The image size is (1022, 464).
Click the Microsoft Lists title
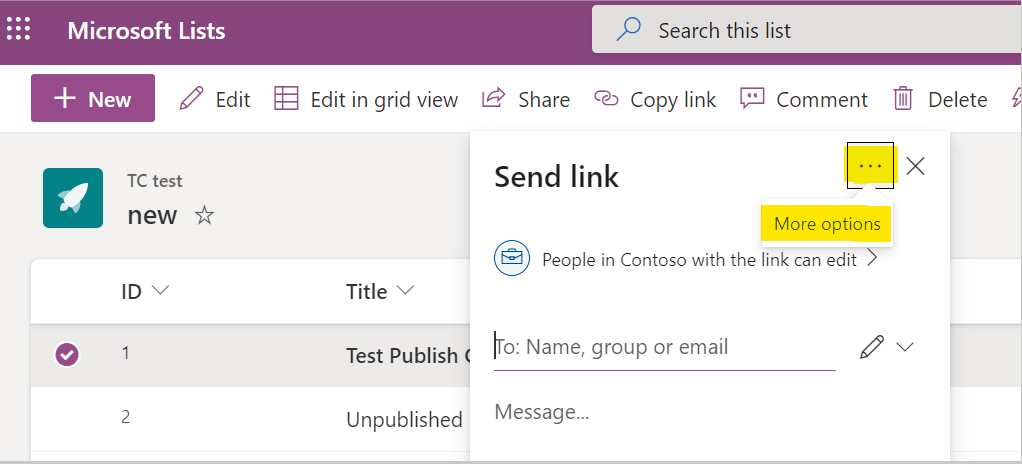[147, 31]
